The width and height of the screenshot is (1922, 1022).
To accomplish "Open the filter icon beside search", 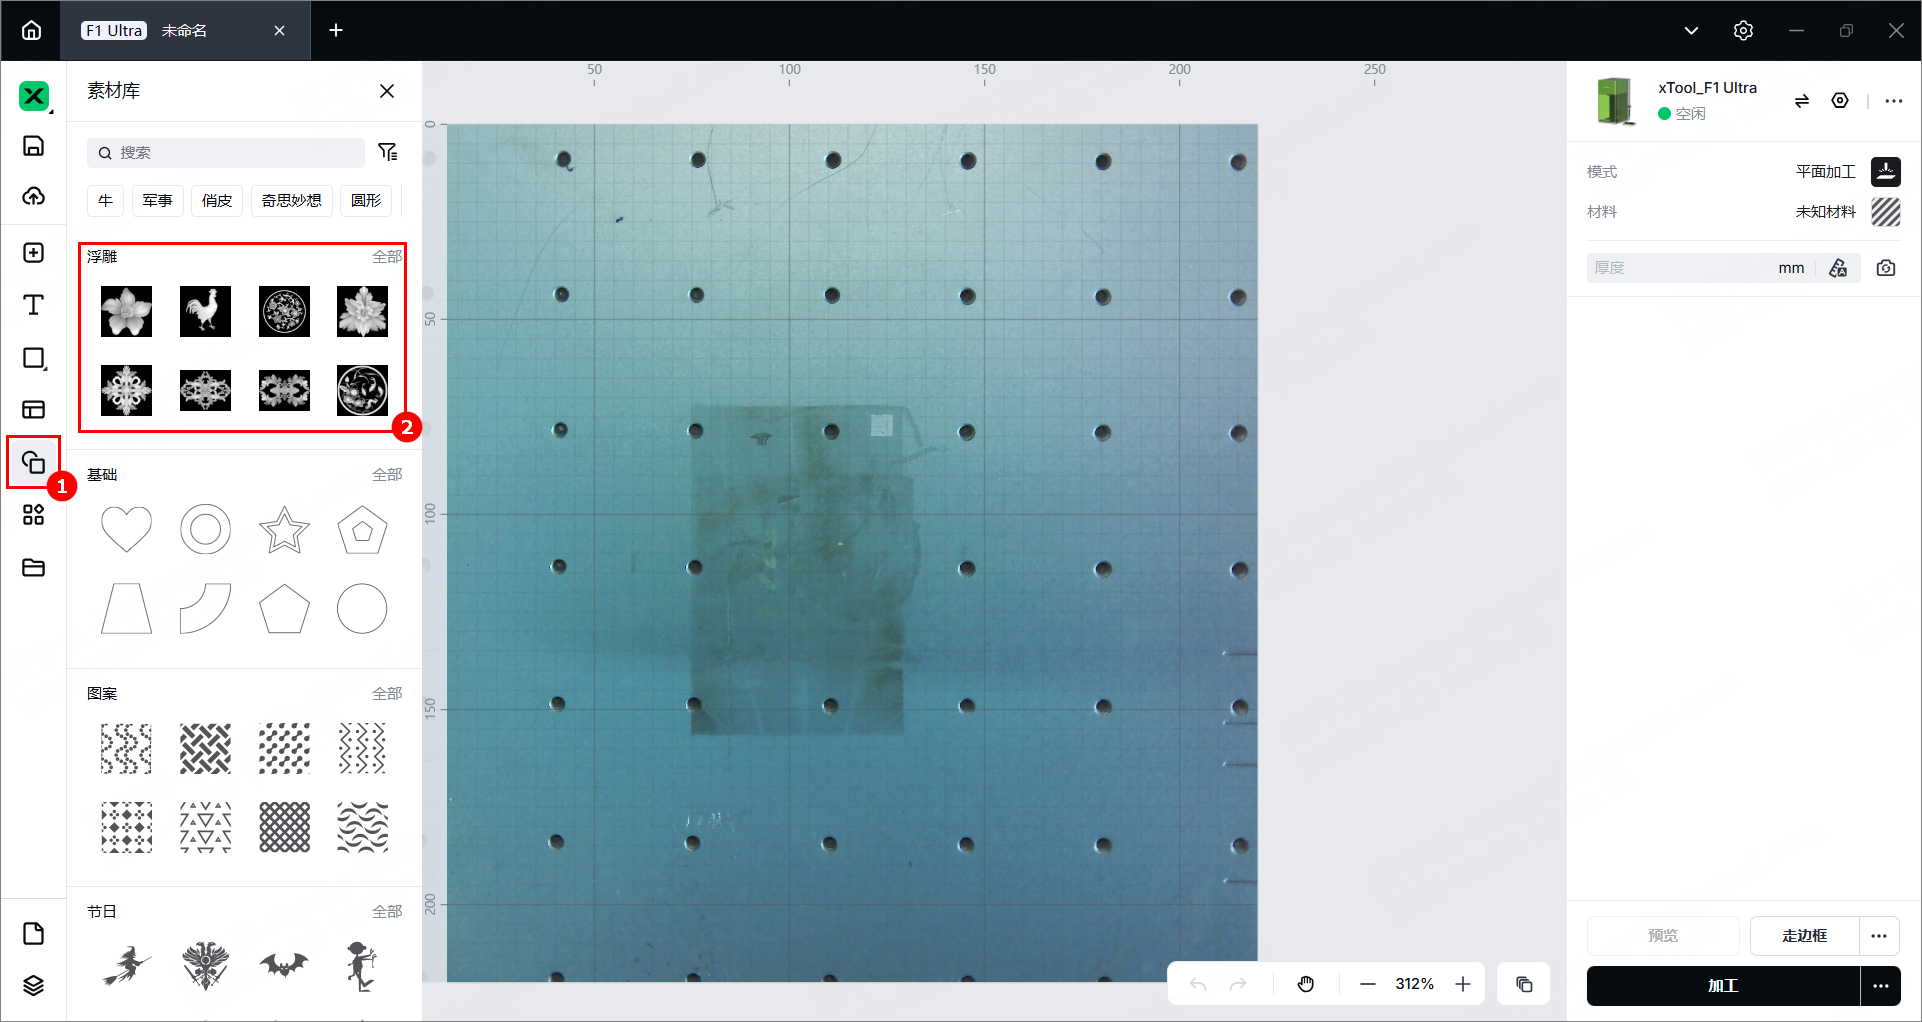I will (x=388, y=152).
